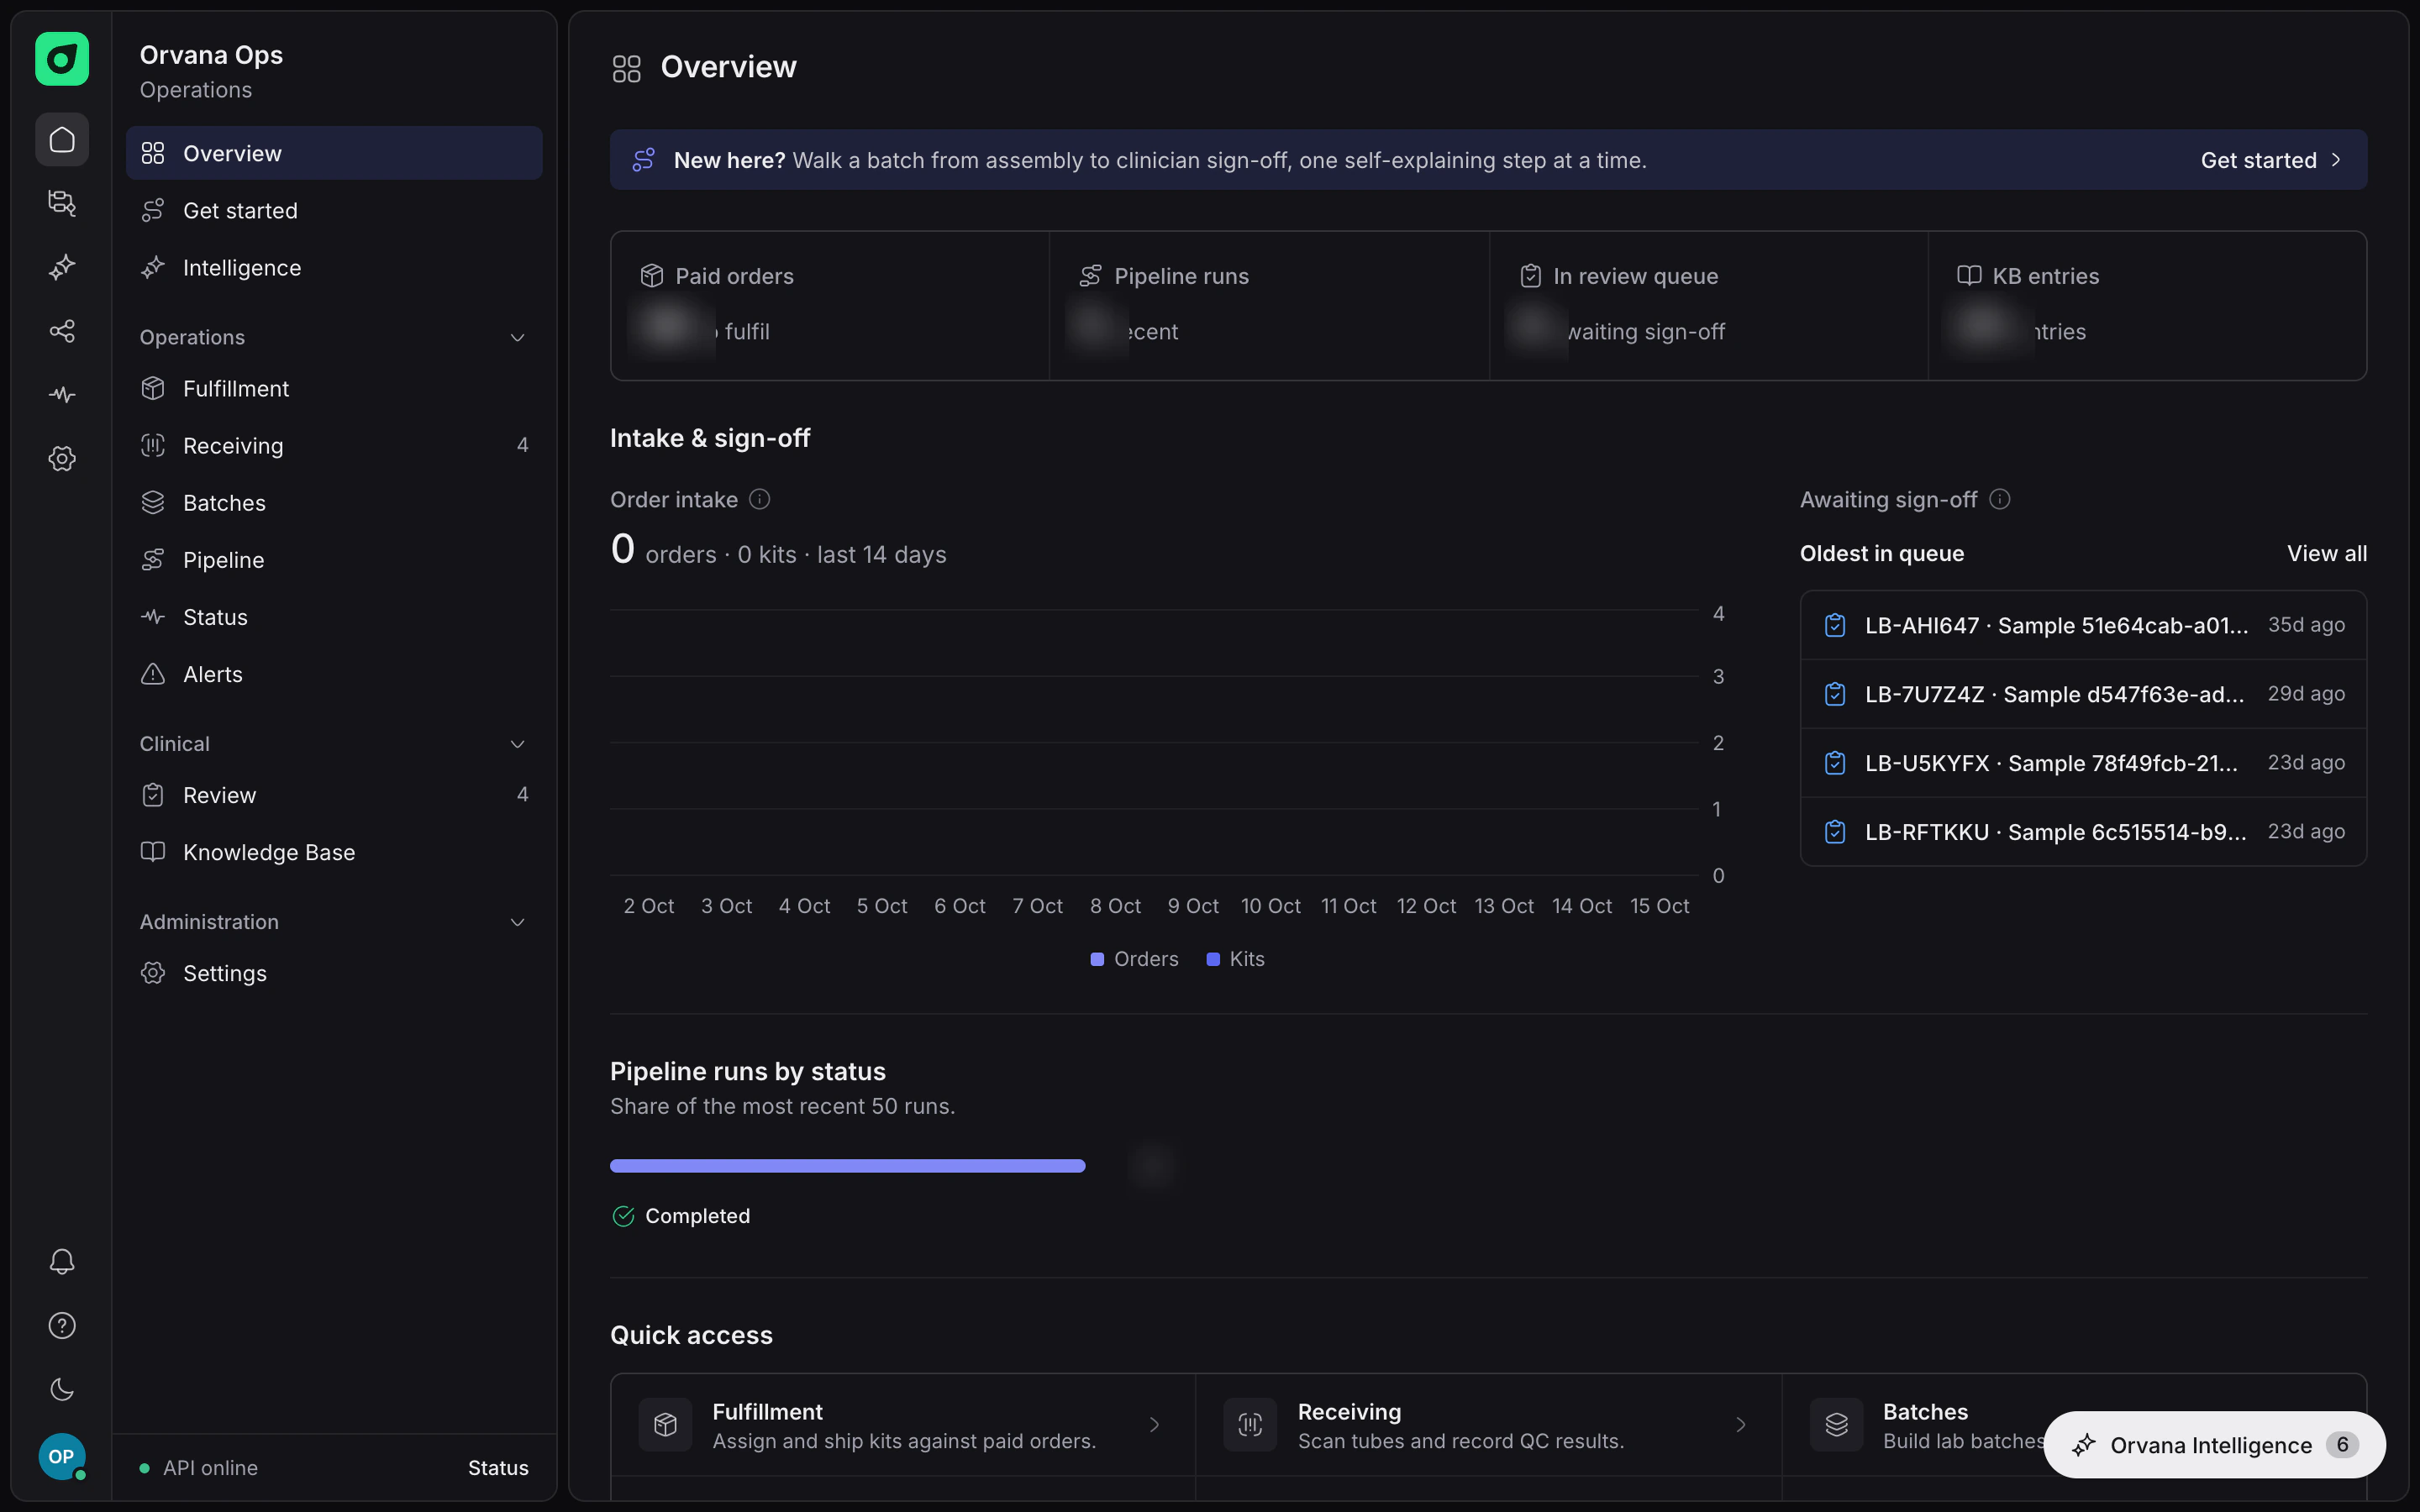Open the gear icon in the rail

62,459
